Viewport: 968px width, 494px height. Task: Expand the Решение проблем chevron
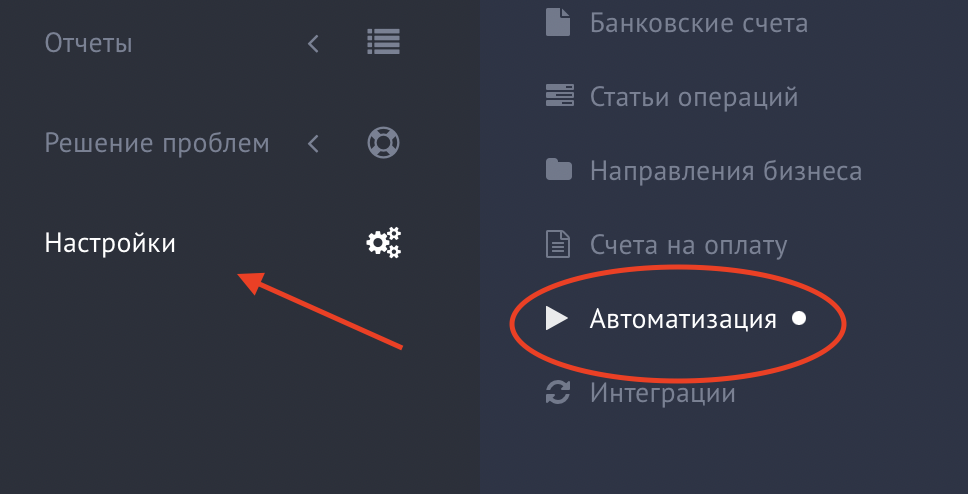point(313,144)
